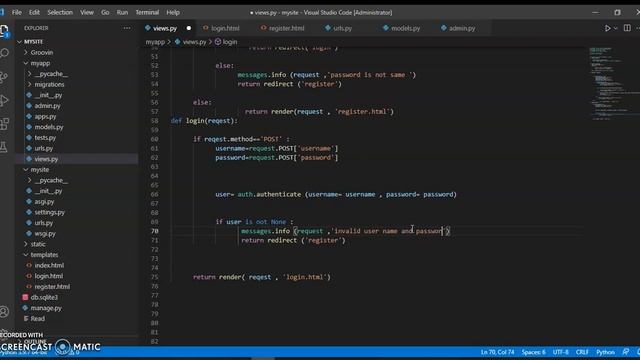
Task: Open the Extensions view icon
Action: pyautogui.click(x=4, y=124)
